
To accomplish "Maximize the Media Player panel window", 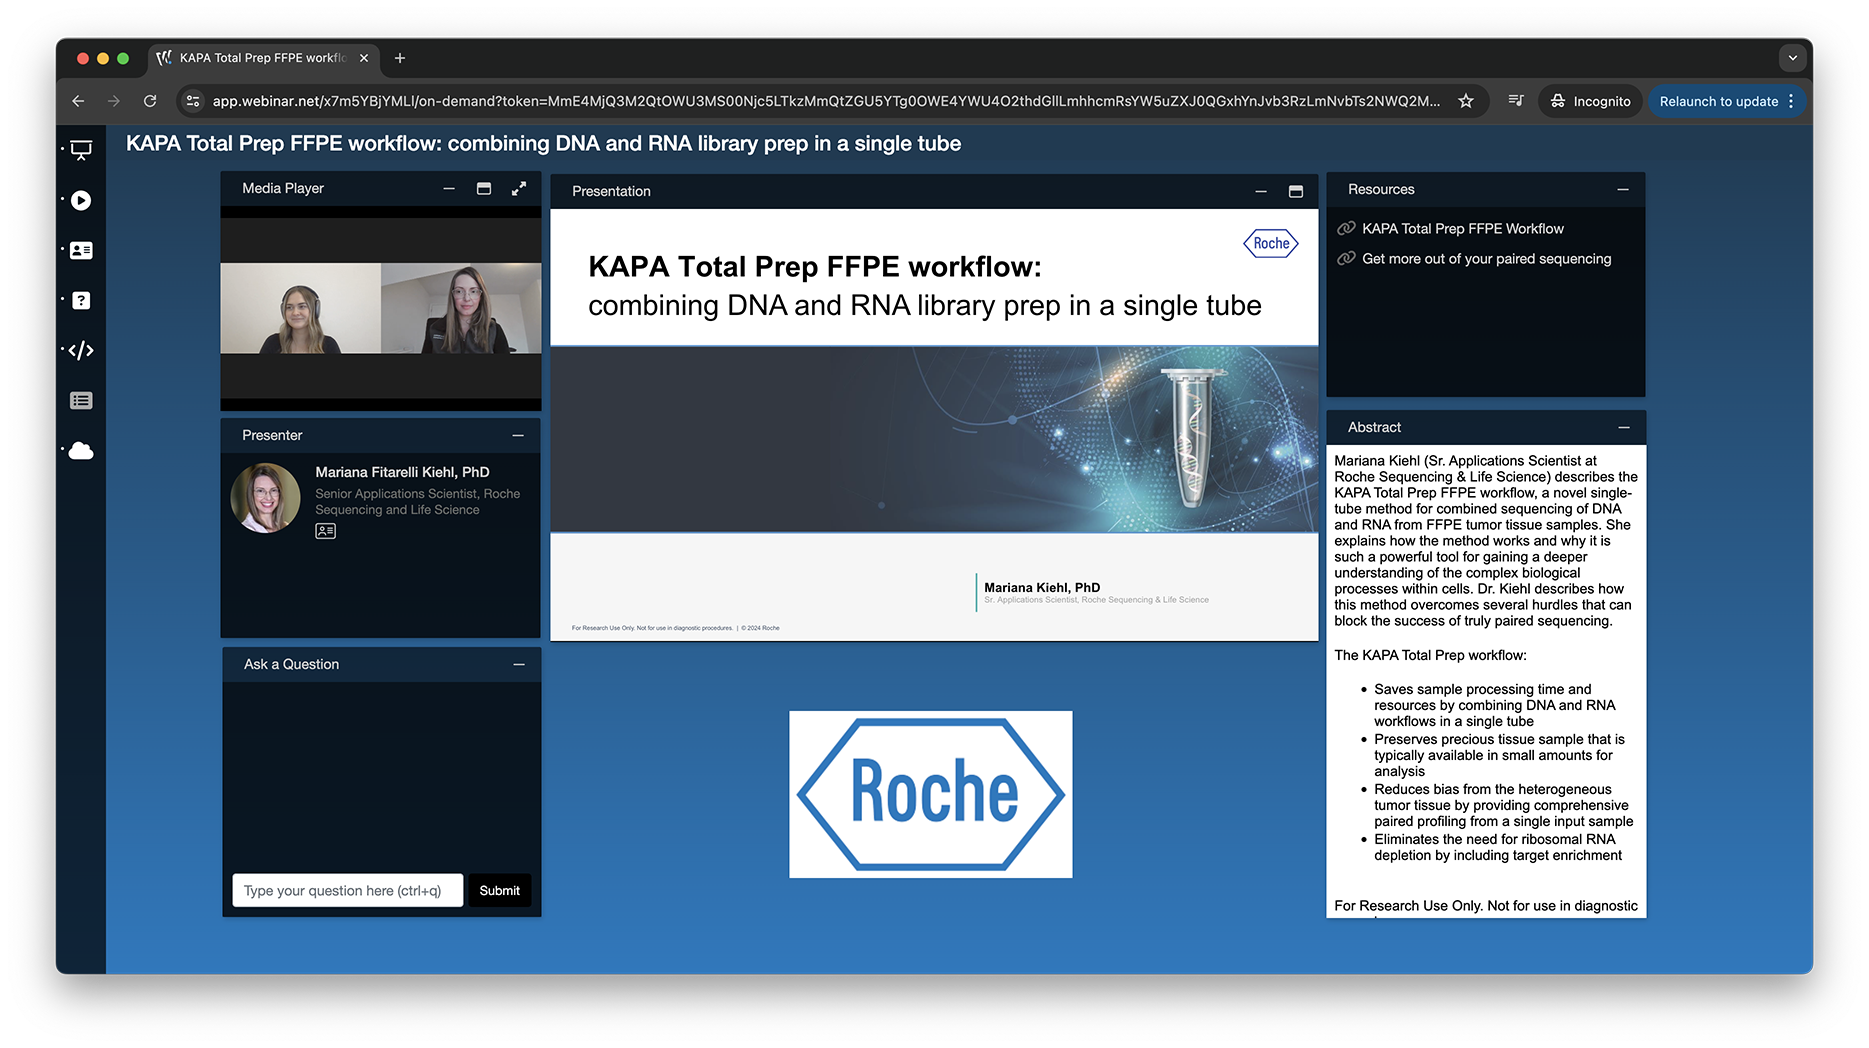I will [x=484, y=188].
